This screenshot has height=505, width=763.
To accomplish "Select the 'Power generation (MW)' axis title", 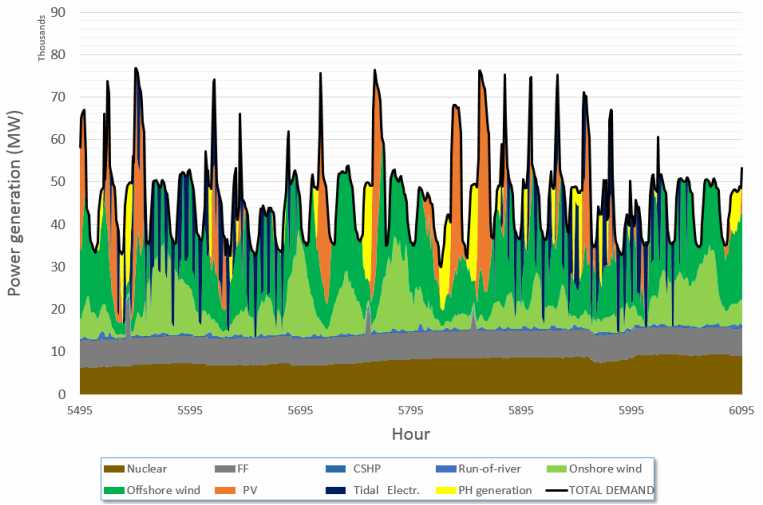I will (x=16, y=218).
